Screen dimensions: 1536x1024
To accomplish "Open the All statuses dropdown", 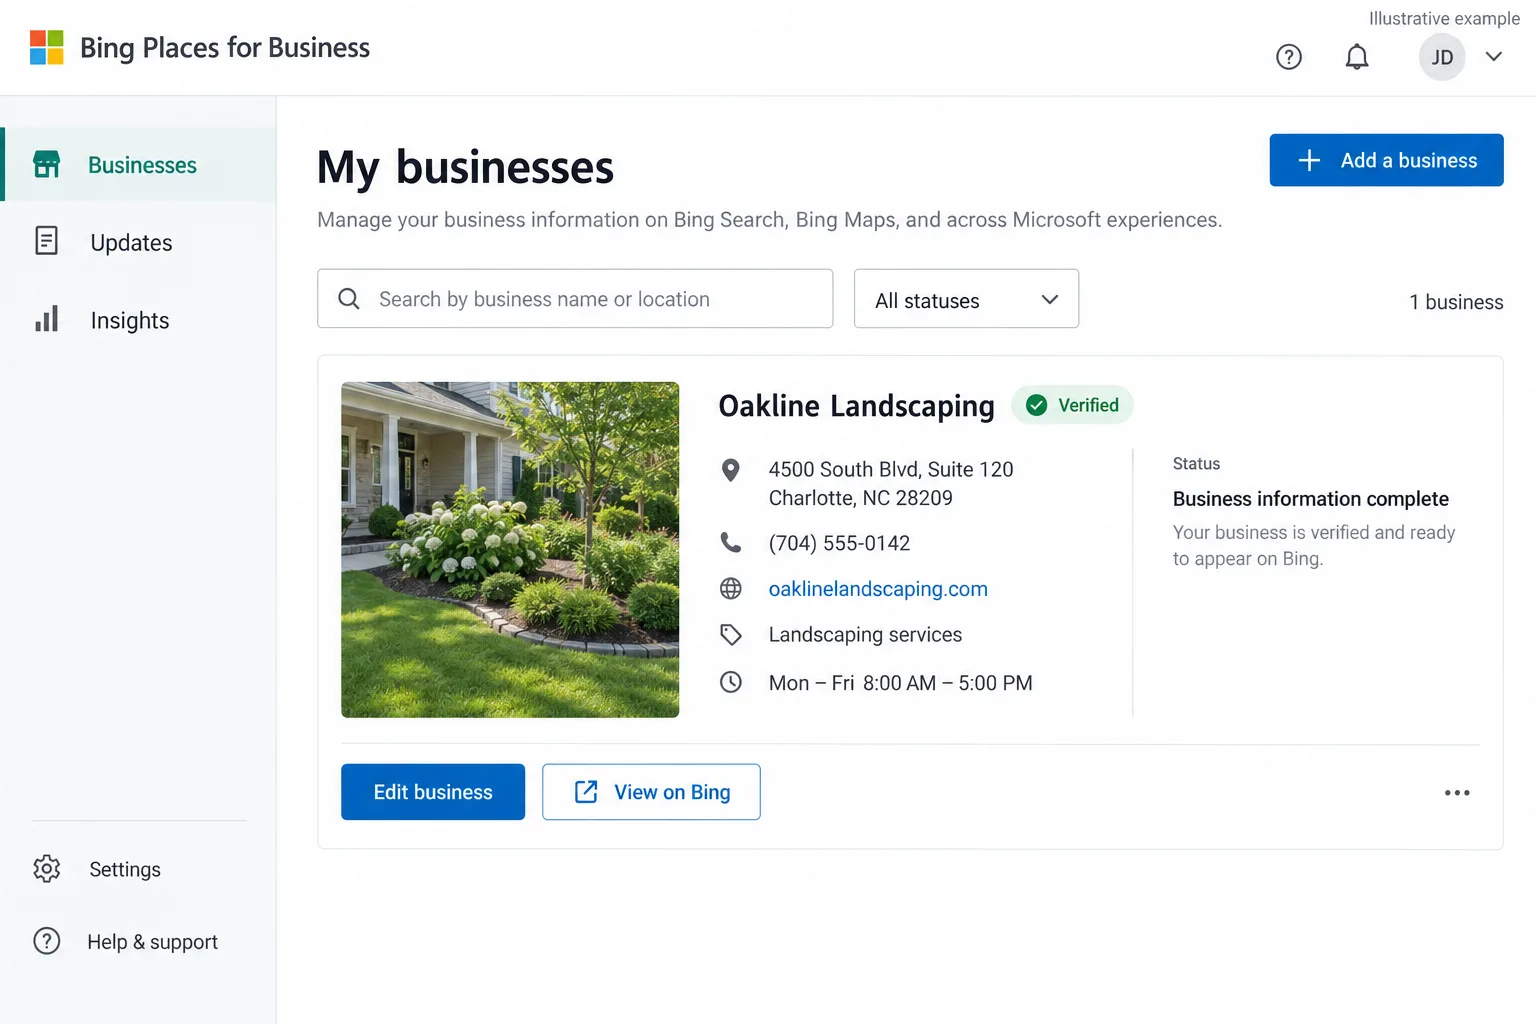I will (966, 298).
